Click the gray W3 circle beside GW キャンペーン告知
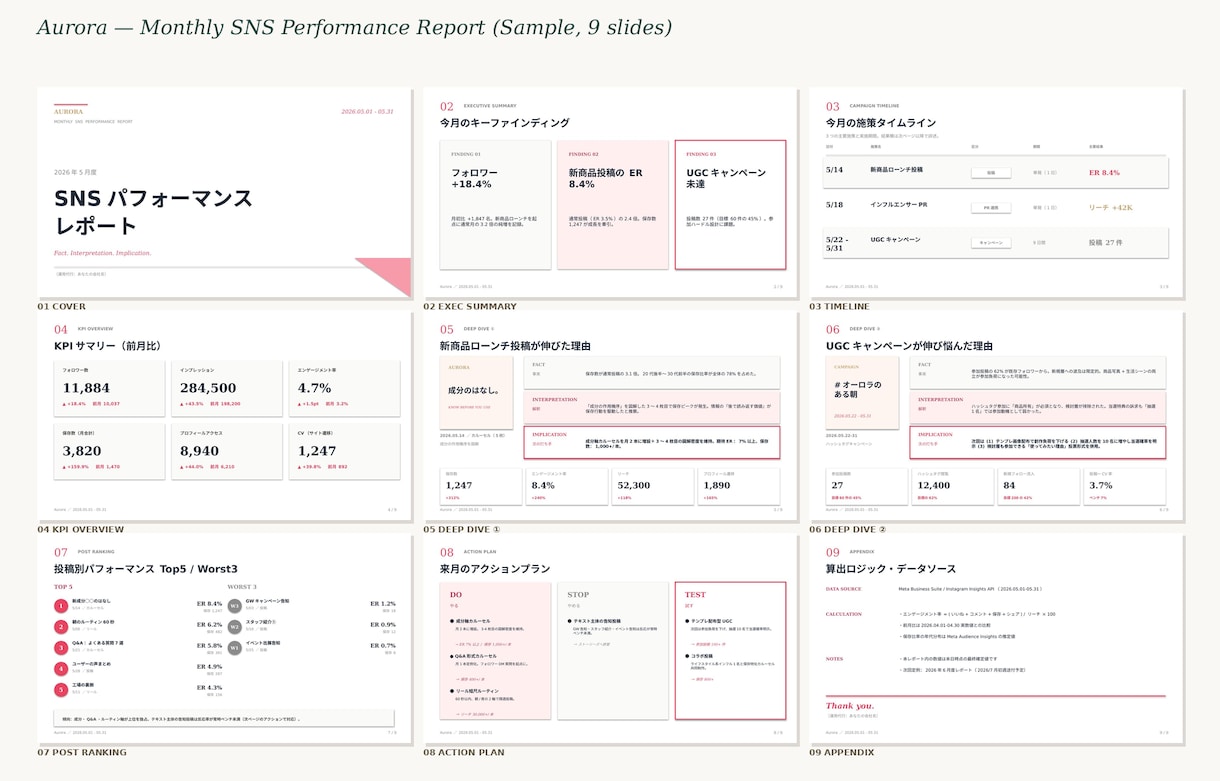 point(235,604)
